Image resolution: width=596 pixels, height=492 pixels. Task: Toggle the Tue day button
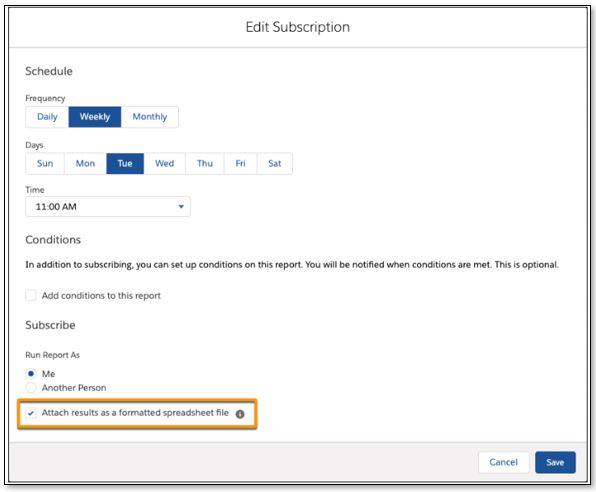[125, 163]
